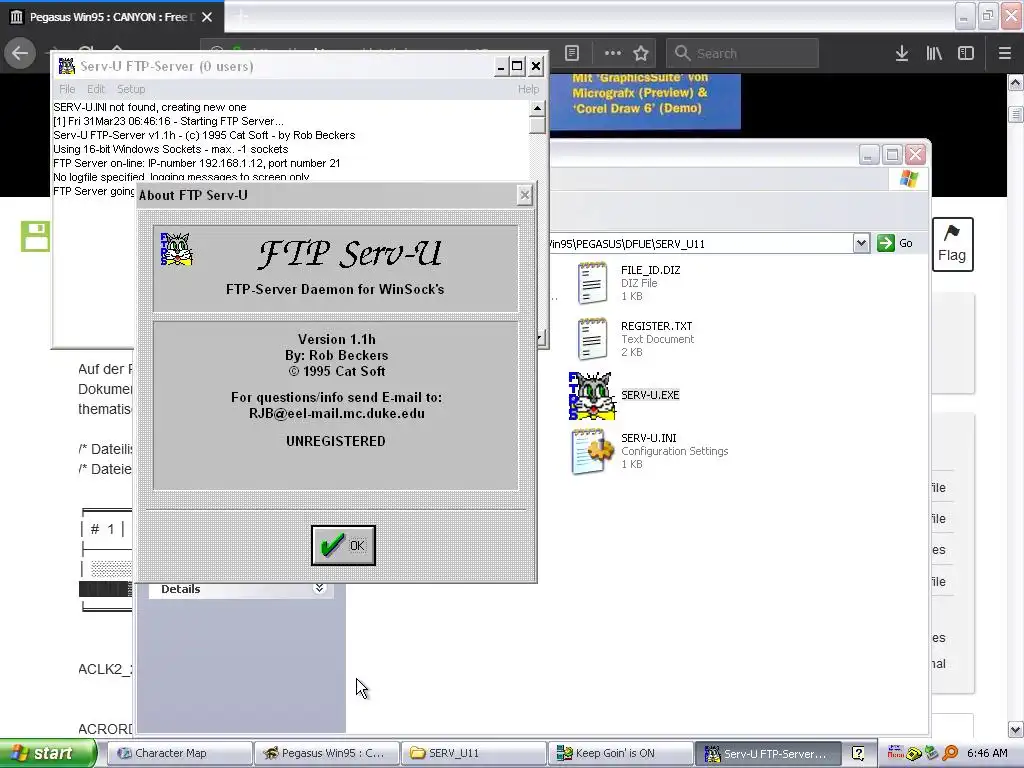Open the Windows Start menu
Image resolution: width=1024 pixels, height=768 pixels.
pyautogui.click(x=48, y=753)
